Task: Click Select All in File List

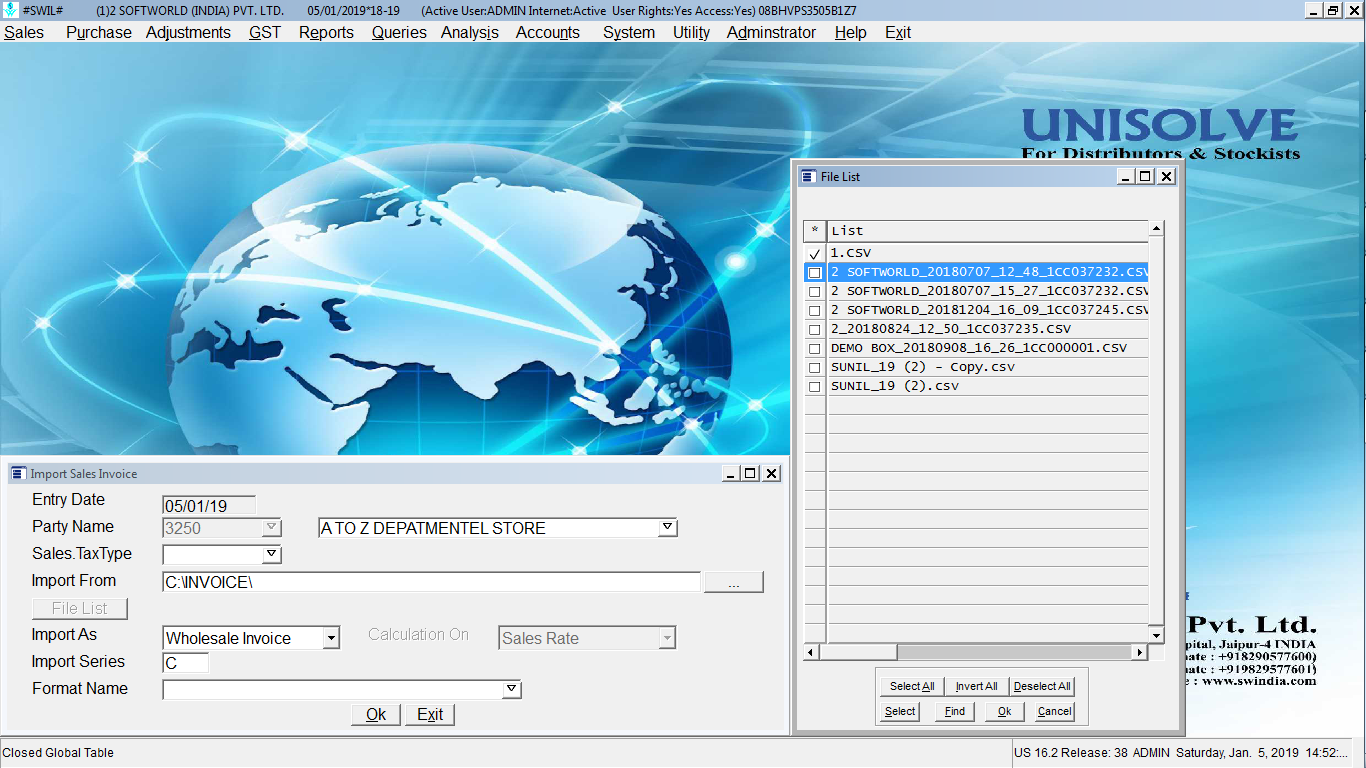Action: [x=912, y=686]
